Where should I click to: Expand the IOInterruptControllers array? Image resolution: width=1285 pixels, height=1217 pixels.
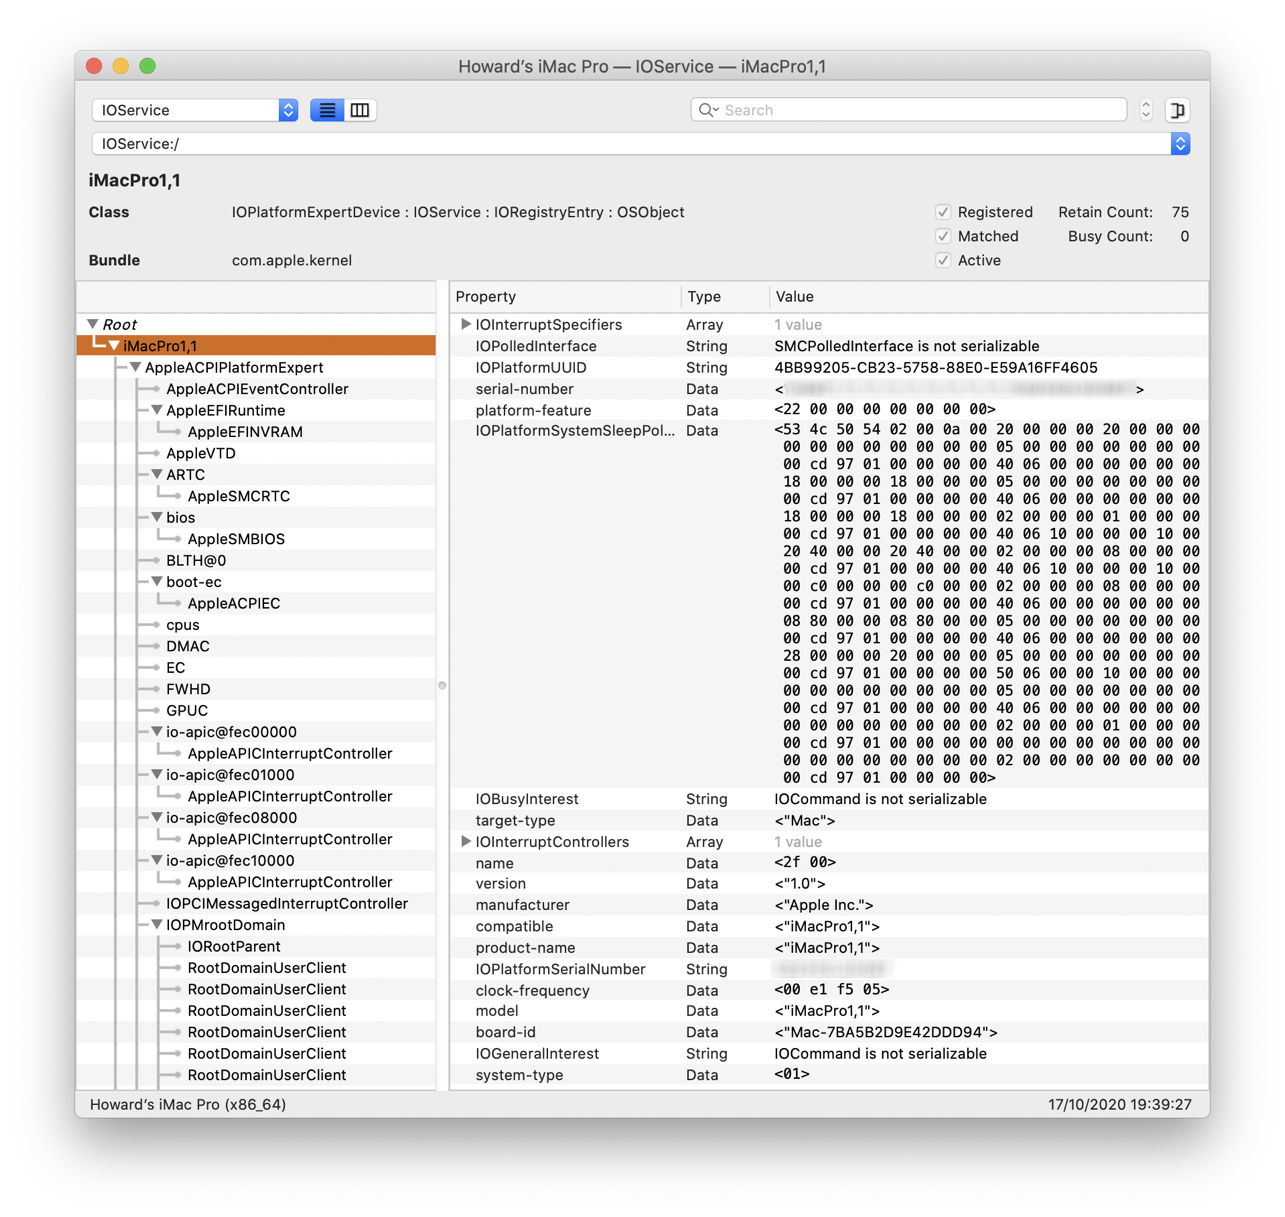point(465,842)
